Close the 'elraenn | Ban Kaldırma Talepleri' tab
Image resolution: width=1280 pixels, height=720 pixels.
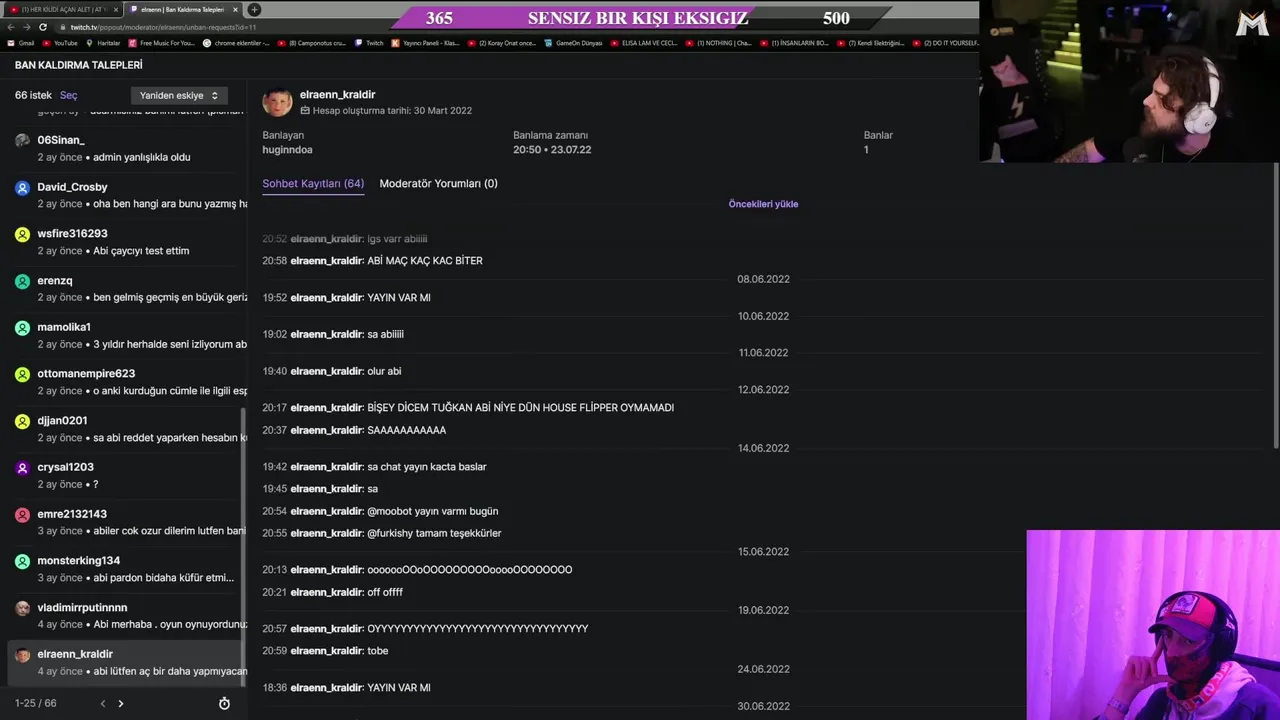click(235, 9)
